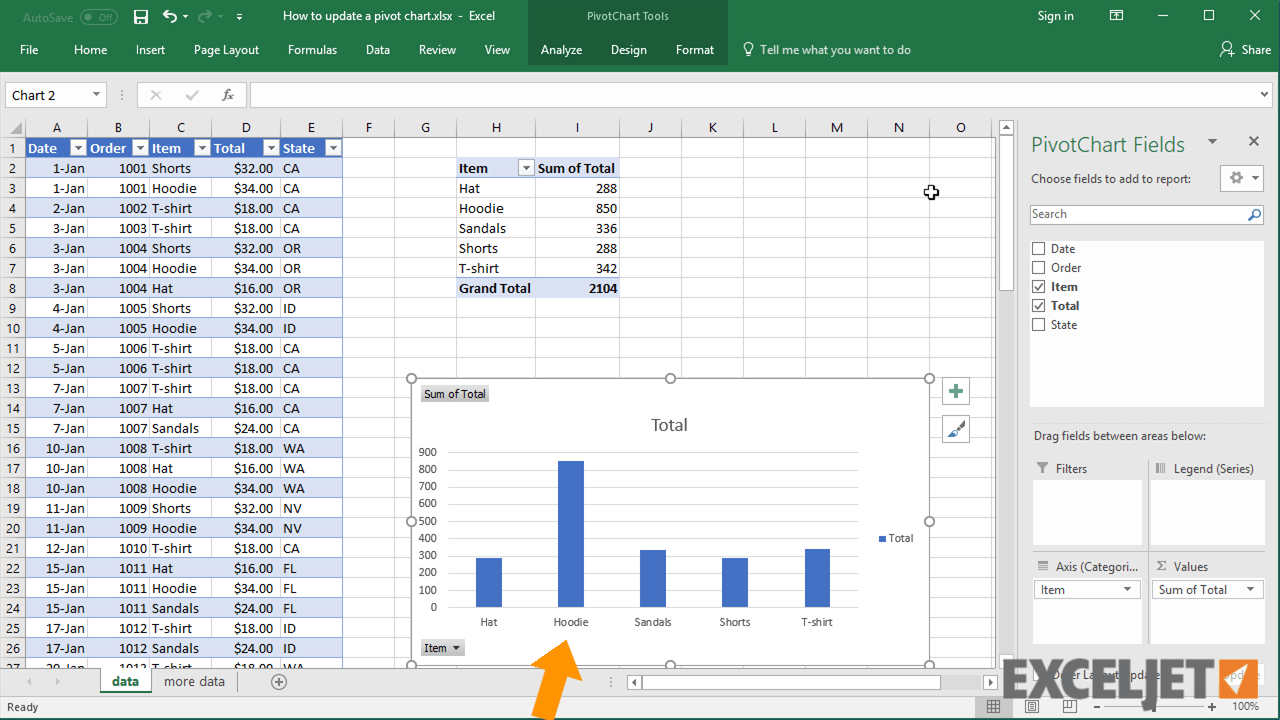
Task: Add a new sheet with plus icon
Action: point(279,682)
